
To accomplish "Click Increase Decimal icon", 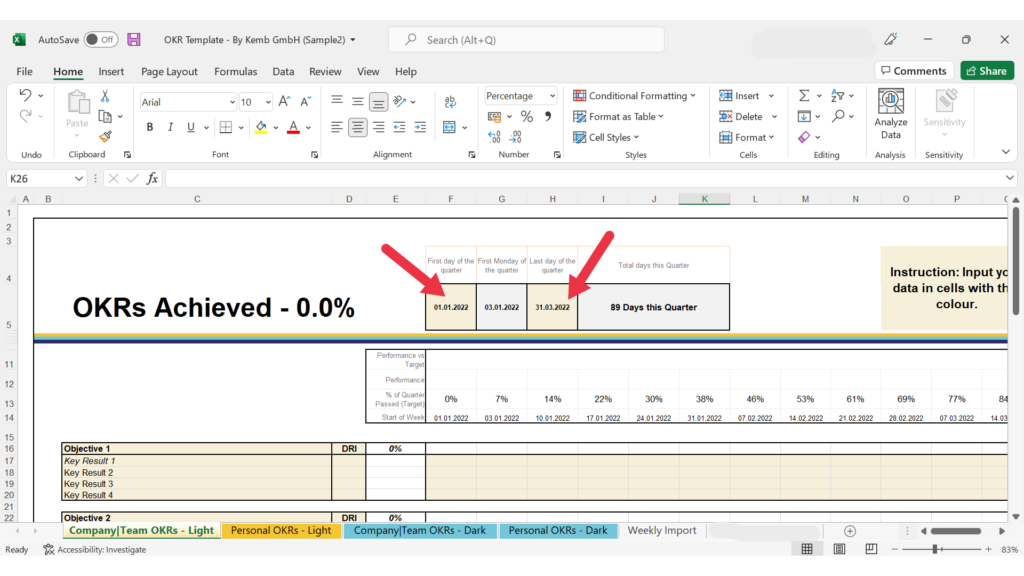I will coord(494,137).
